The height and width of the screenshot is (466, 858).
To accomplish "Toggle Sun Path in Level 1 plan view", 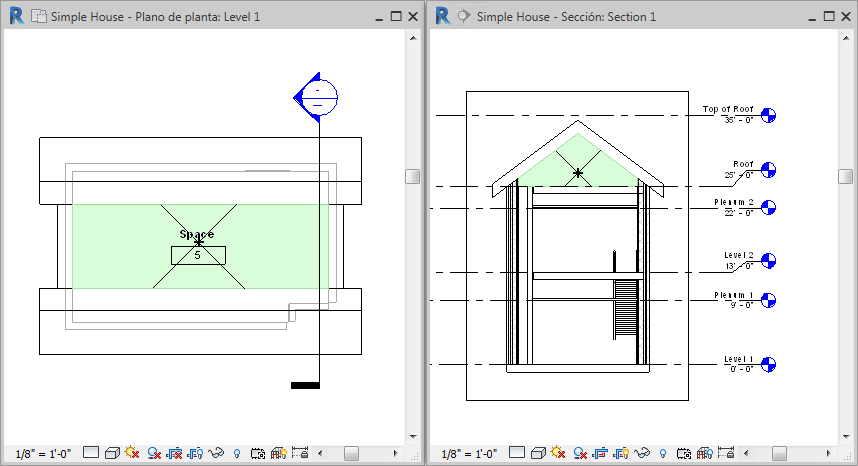I will pyautogui.click(x=132, y=453).
